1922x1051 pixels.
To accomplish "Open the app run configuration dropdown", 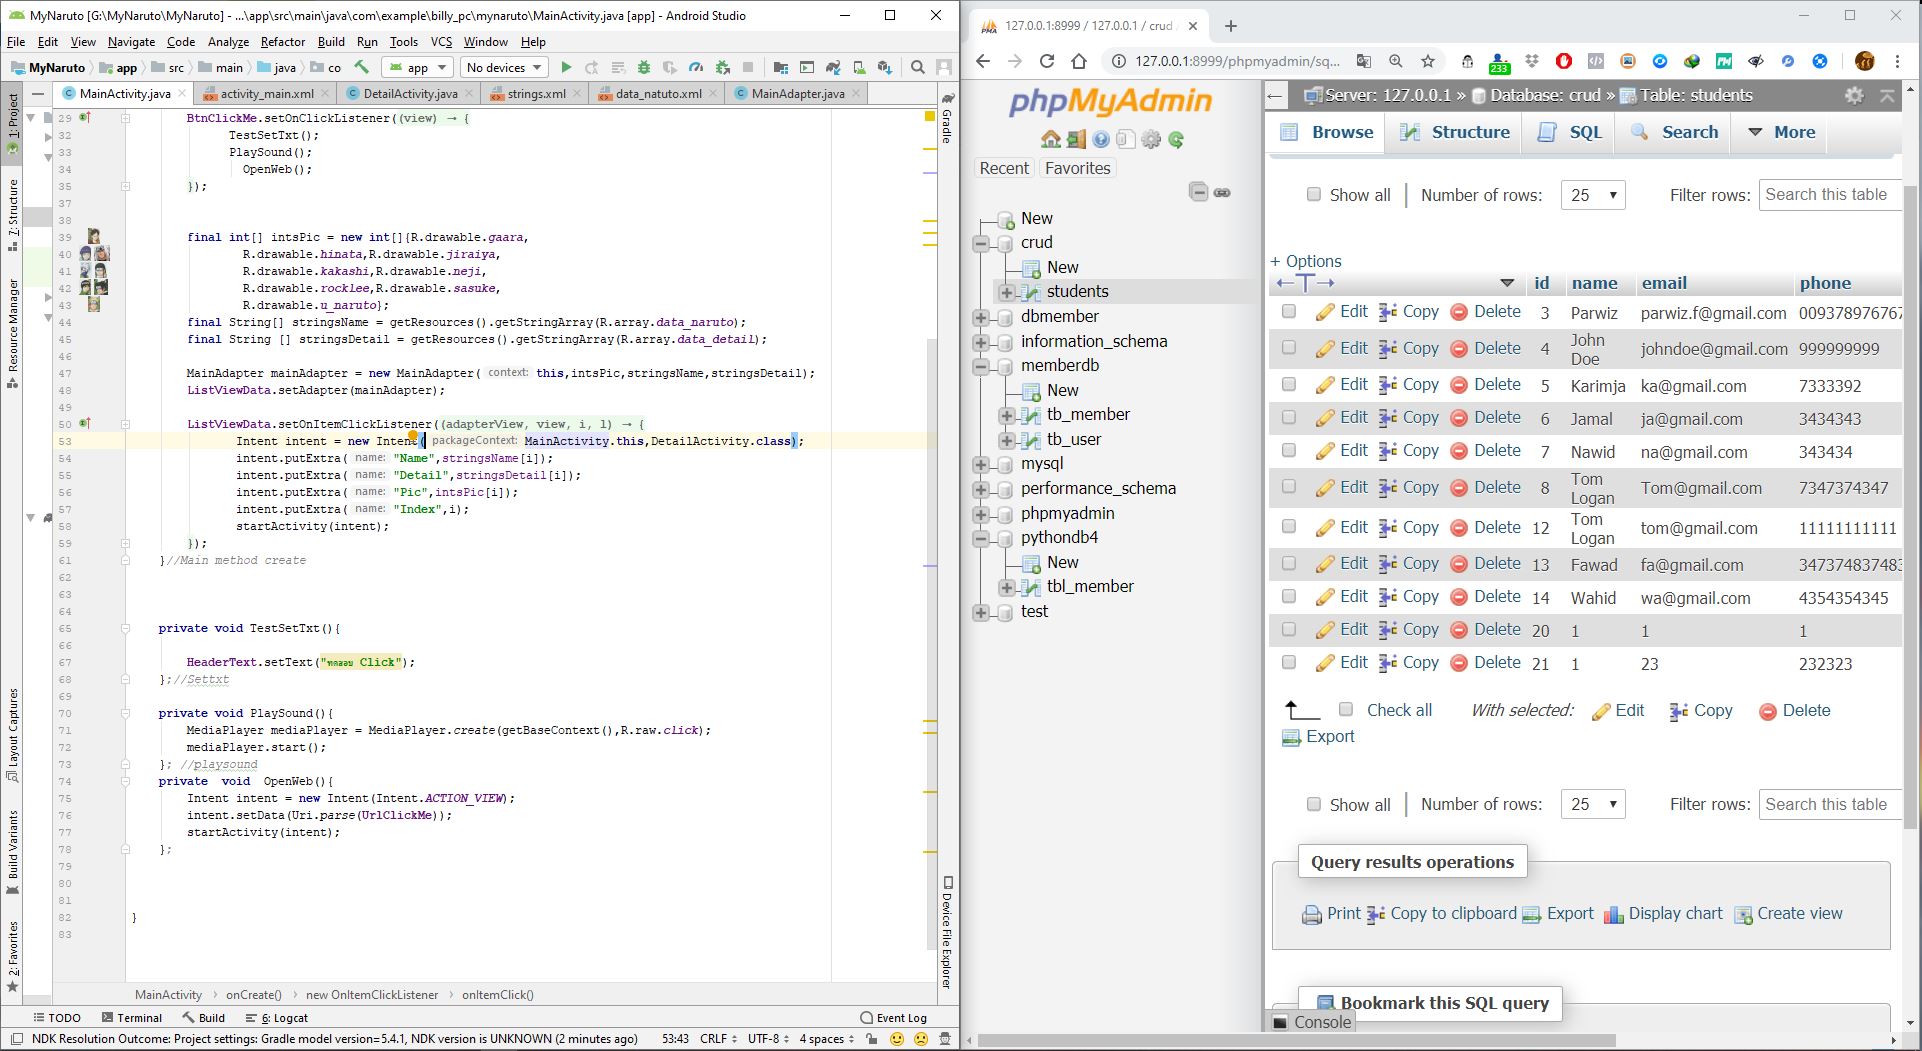I will point(417,68).
